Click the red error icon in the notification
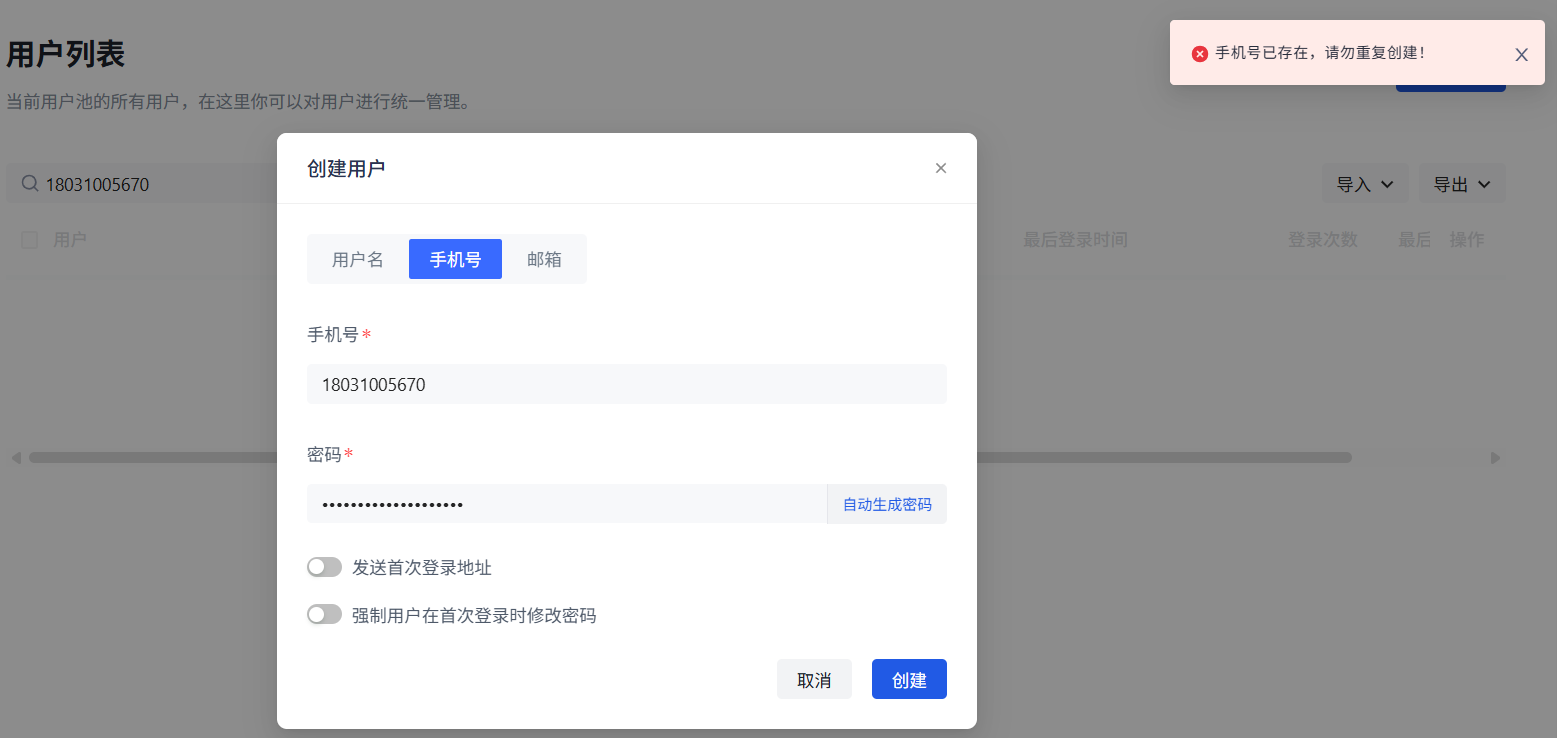This screenshot has width=1557, height=738. tap(1200, 54)
